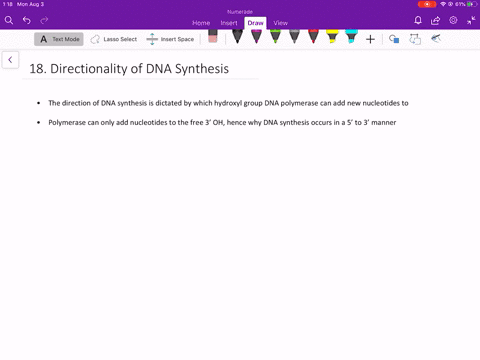Activate Lasso Select

[x=114, y=39]
